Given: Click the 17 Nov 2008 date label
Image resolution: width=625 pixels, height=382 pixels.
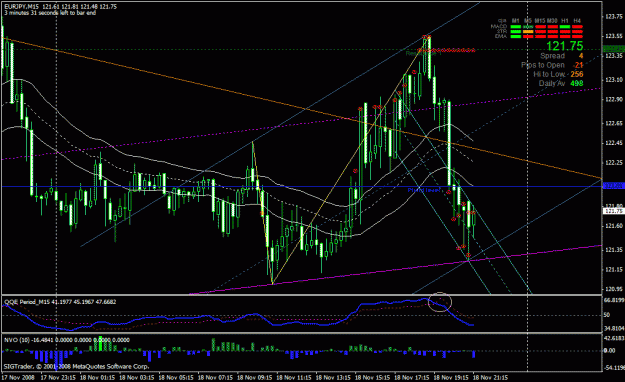Looking at the screenshot, I should 18,377.
